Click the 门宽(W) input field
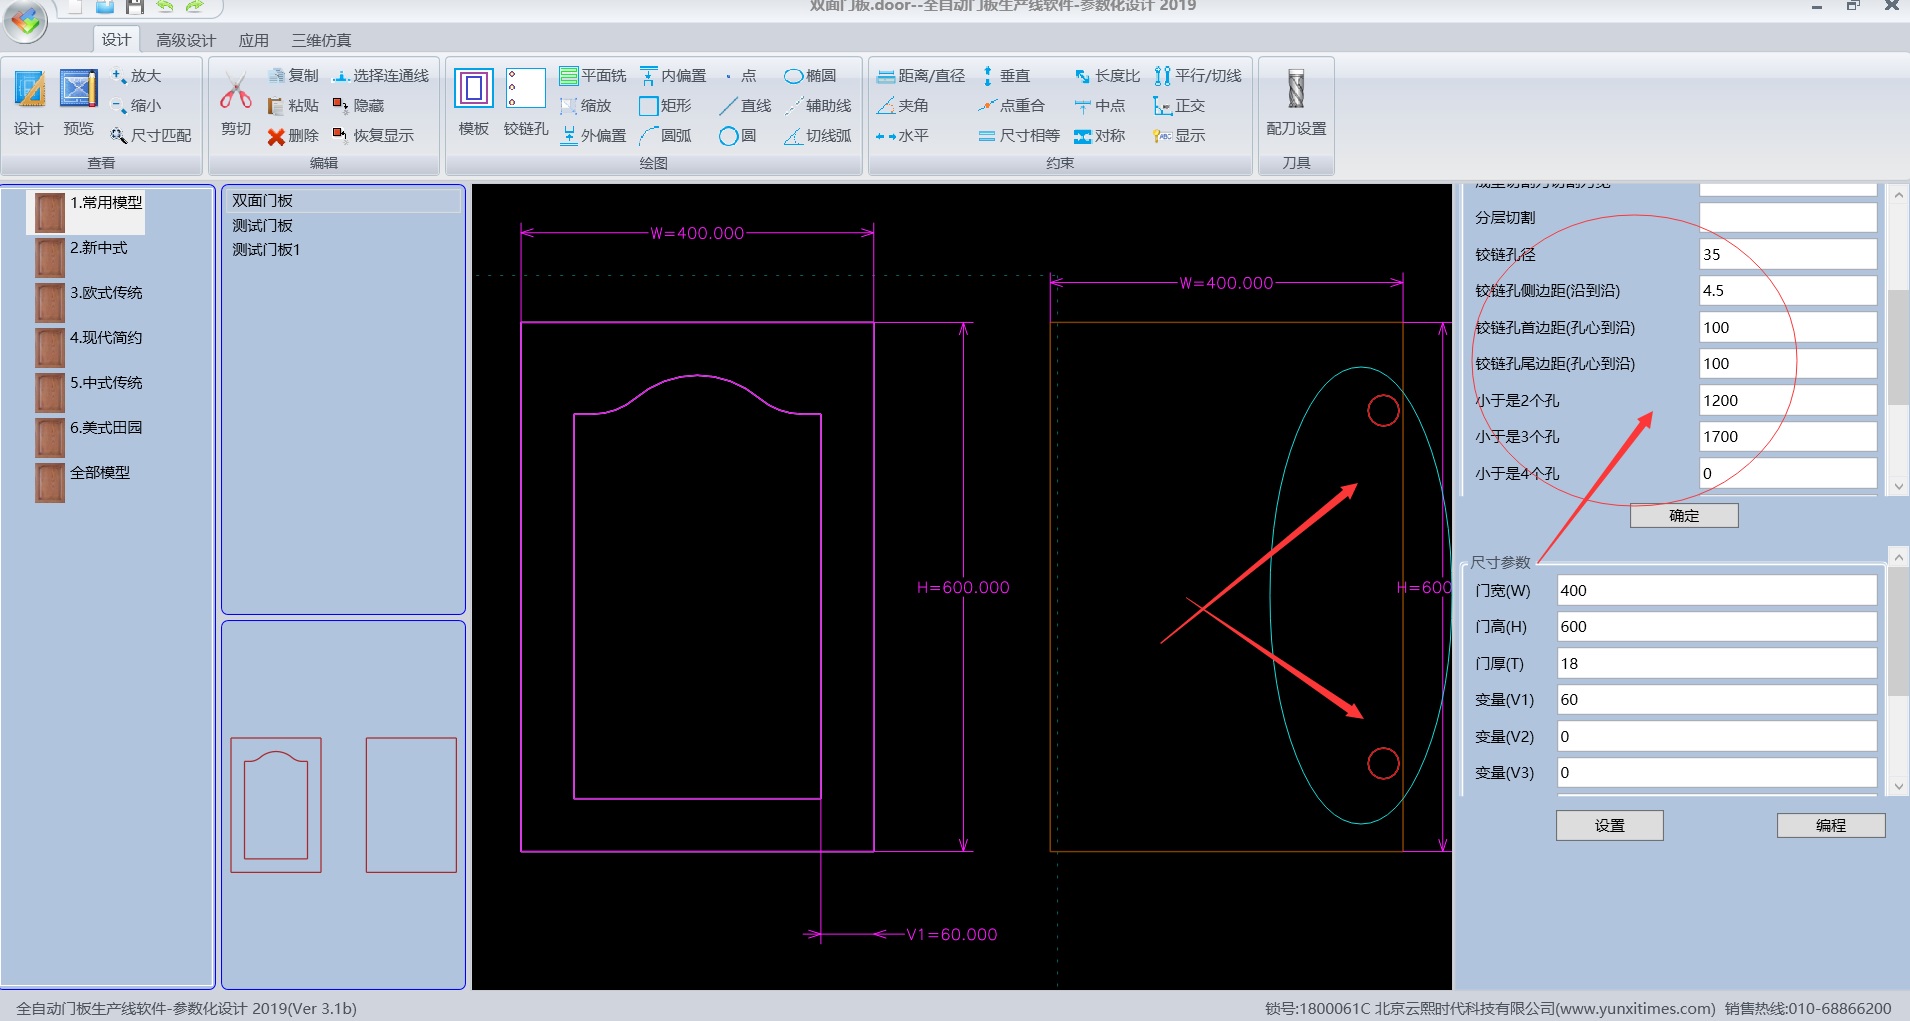Screen dimensions: 1910x1021 [1715, 590]
